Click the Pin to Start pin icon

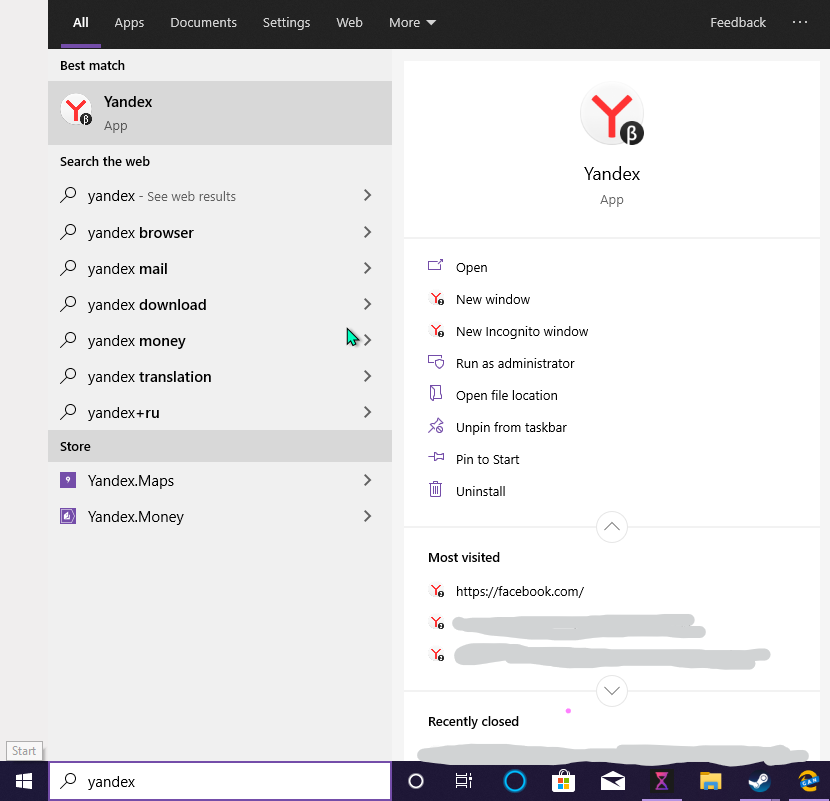(x=436, y=457)
